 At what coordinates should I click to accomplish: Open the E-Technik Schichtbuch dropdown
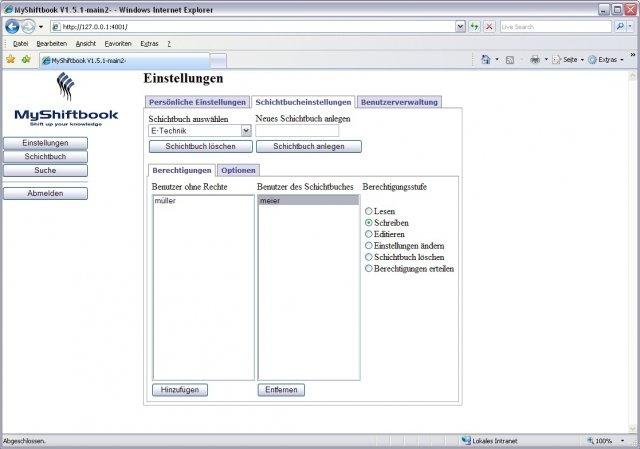[x=200, y=131]
